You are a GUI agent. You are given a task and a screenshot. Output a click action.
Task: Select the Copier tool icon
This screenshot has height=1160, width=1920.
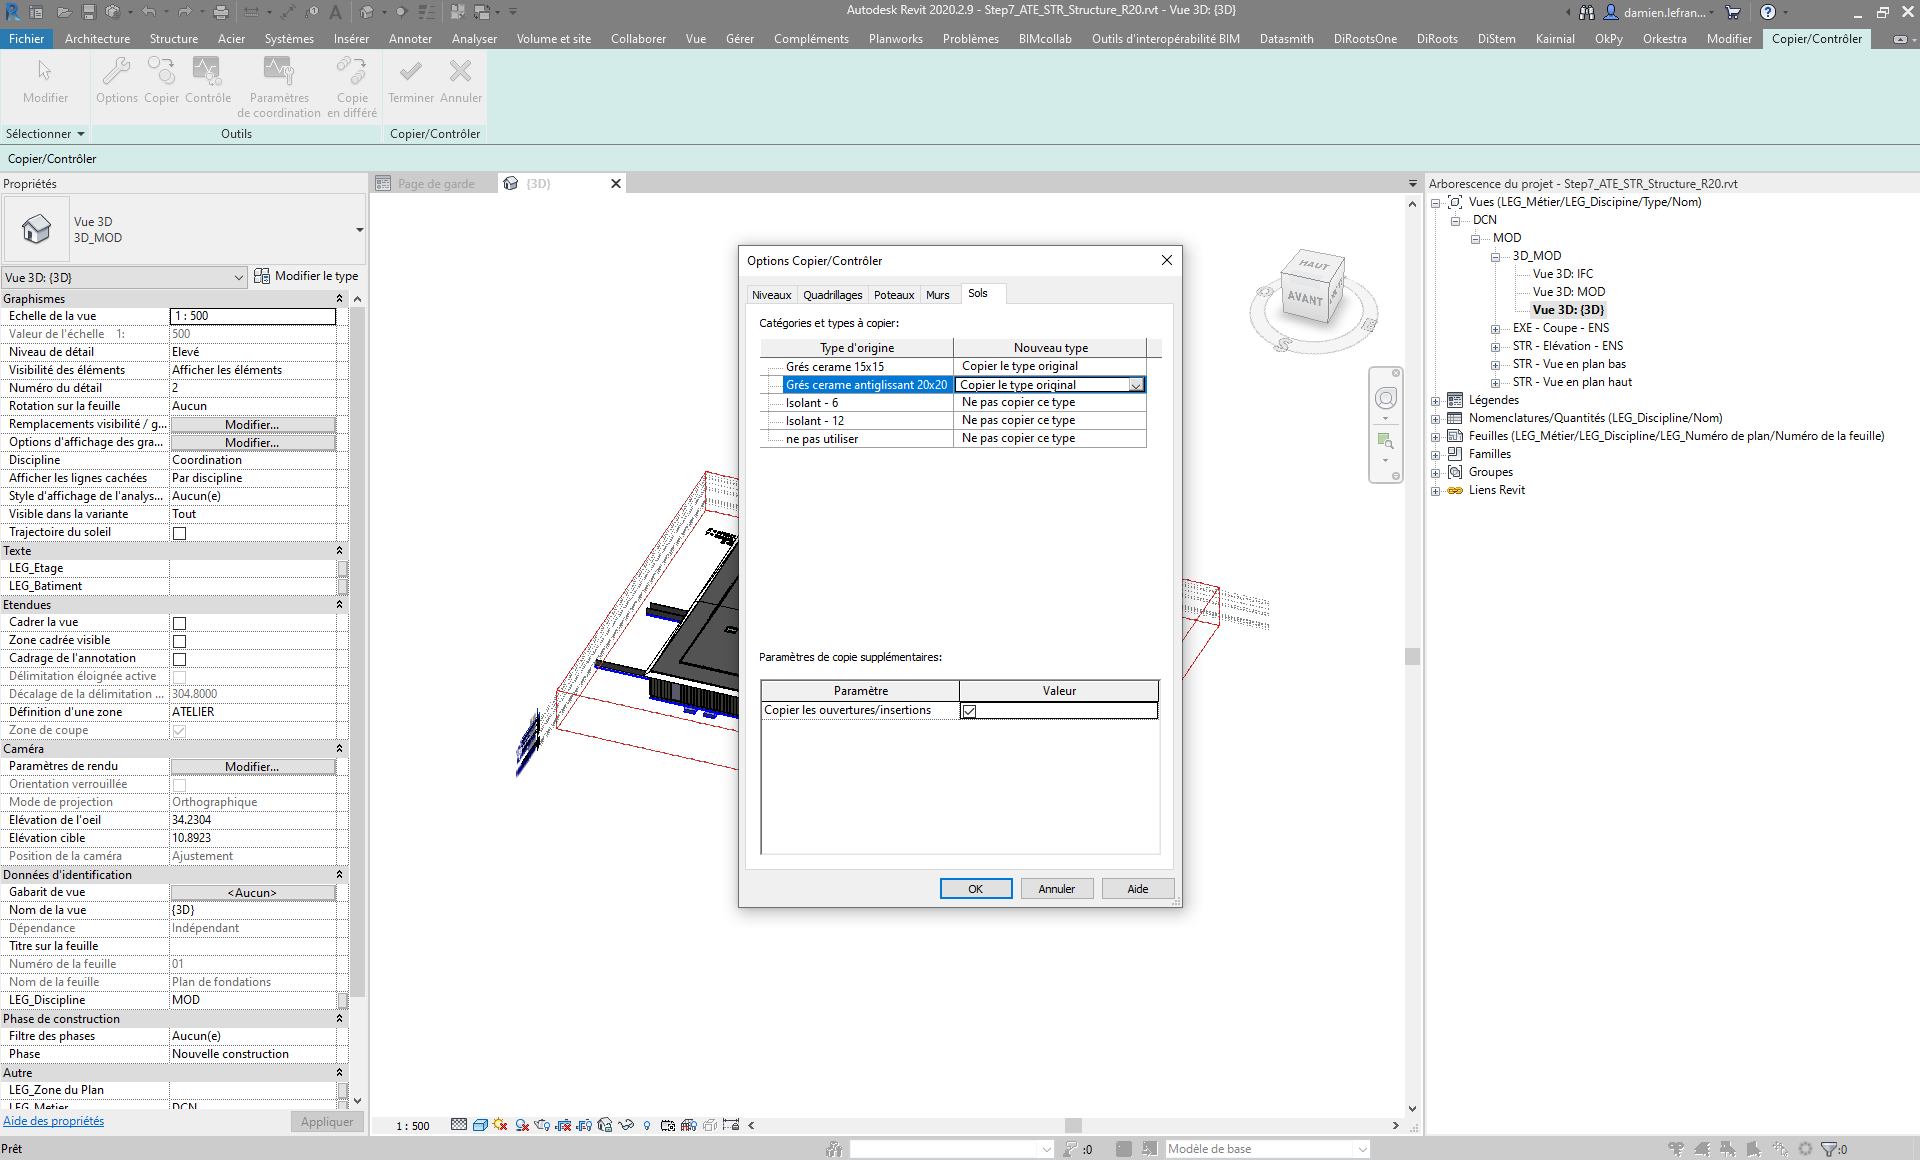click(x=161, y=72)
